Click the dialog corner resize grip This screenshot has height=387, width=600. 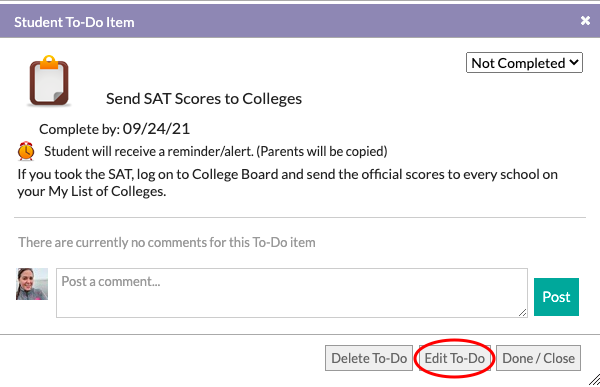594,380
